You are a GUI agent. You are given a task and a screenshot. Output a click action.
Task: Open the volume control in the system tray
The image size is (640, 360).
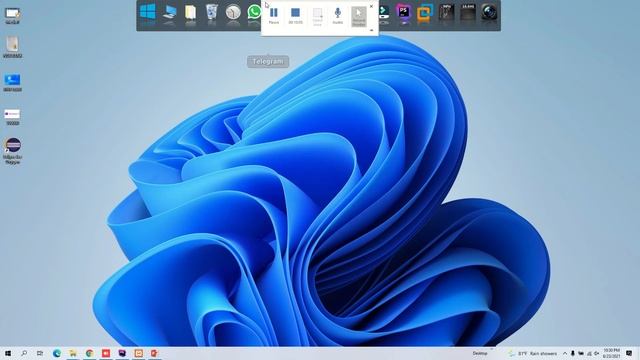click(x=597, y=353)
